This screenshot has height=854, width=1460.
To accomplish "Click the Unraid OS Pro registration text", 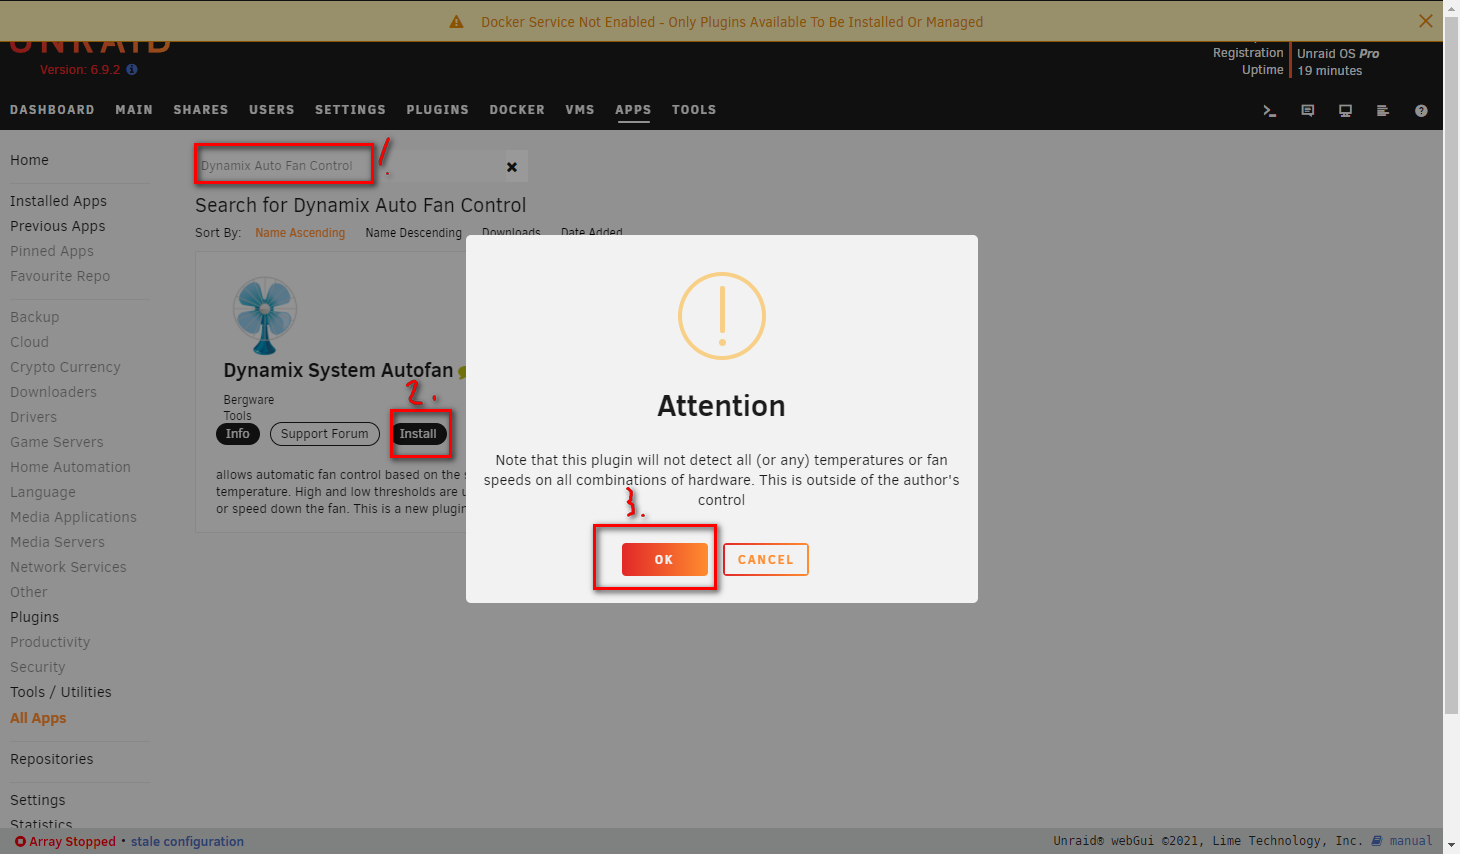I will pos(1338,54).
